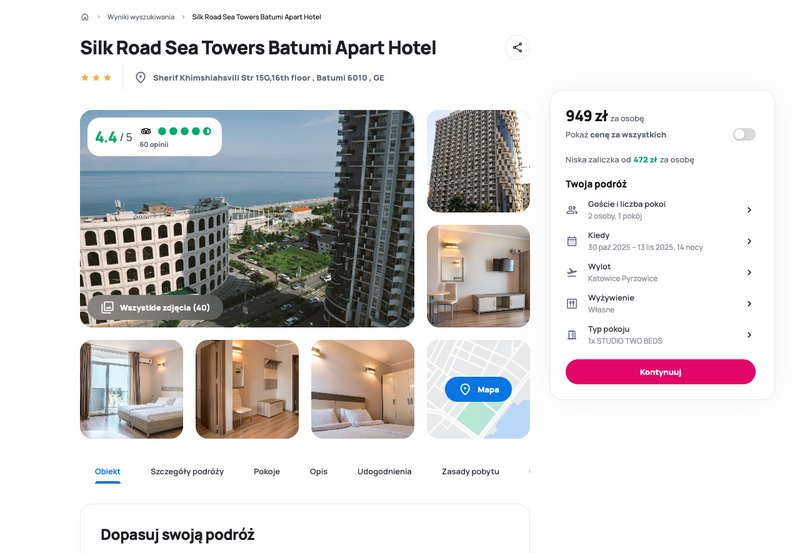Click the calendar icon beside Kiedy

click(x=572, y=241)
